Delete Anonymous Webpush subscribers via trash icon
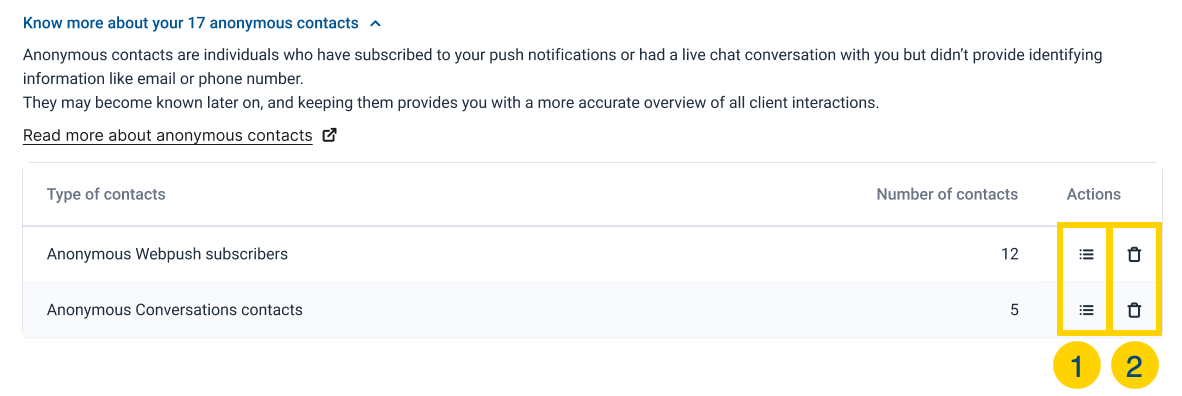 (1134, 255)
